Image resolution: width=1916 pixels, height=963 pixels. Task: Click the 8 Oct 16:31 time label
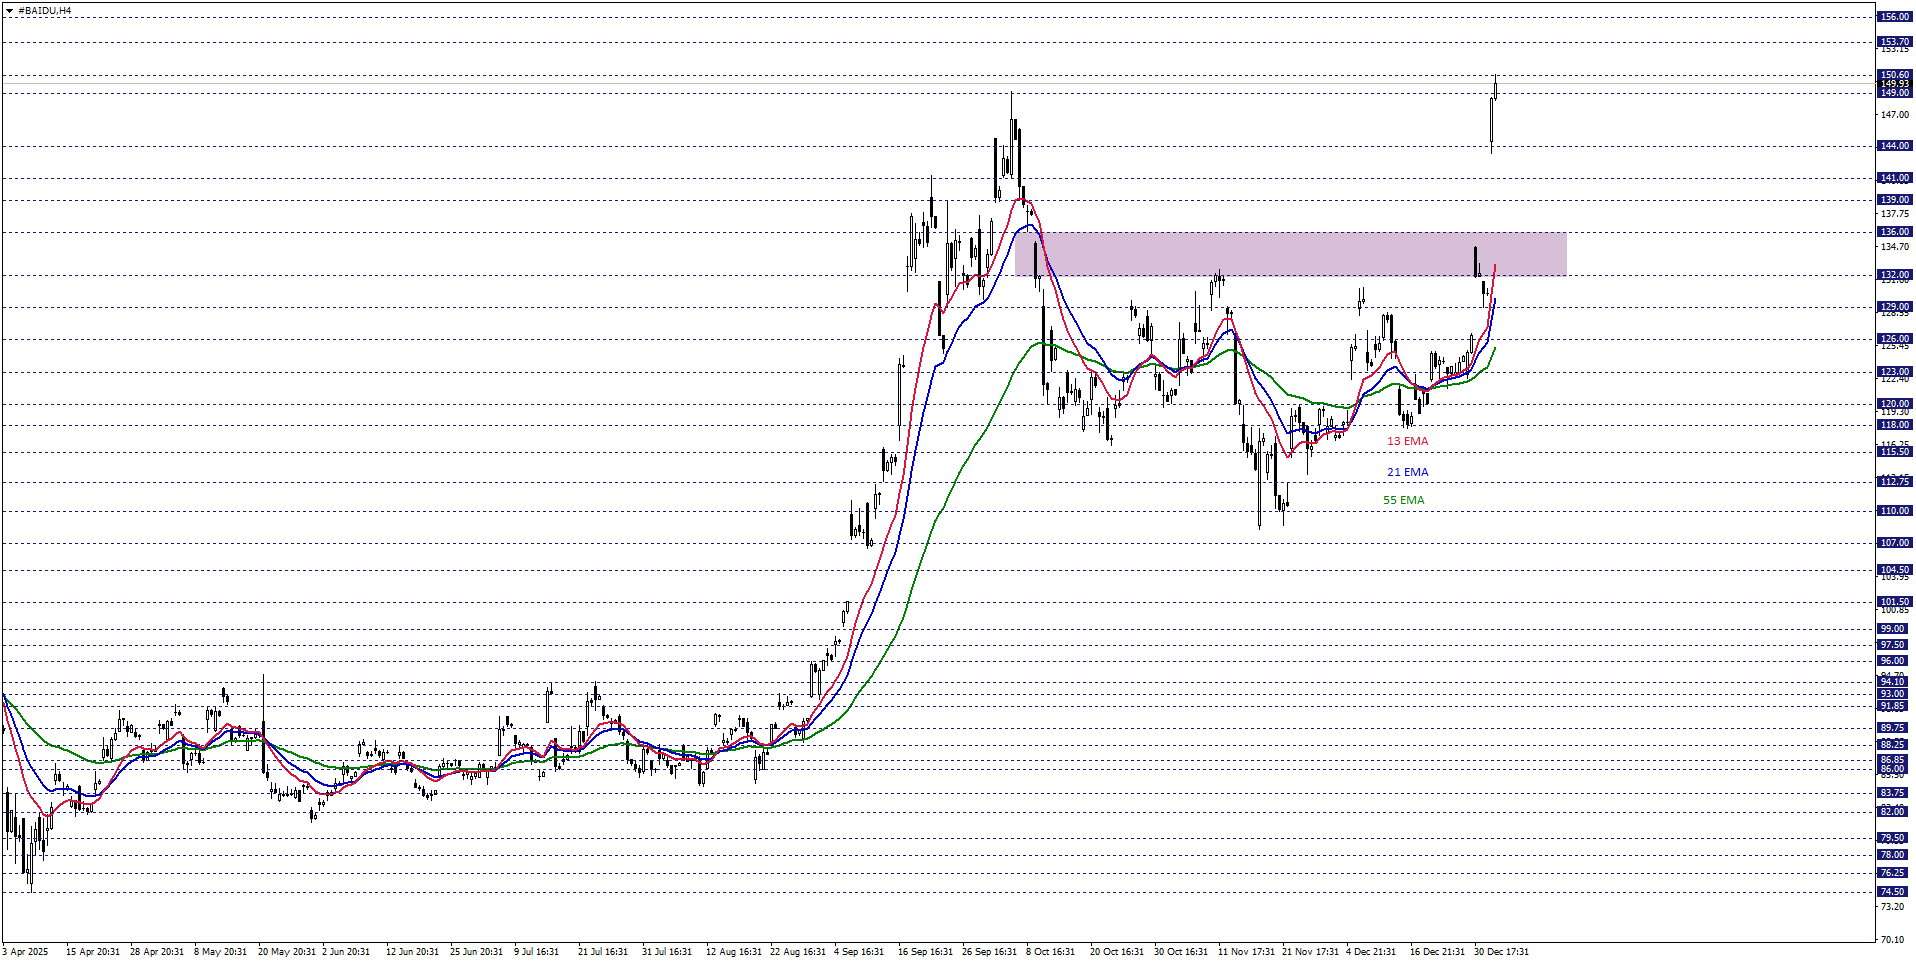[1050, 951]
